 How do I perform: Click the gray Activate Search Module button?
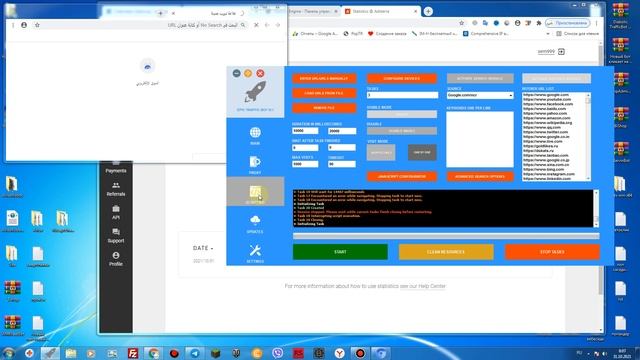pyautogui.click(x=480, y=78)
